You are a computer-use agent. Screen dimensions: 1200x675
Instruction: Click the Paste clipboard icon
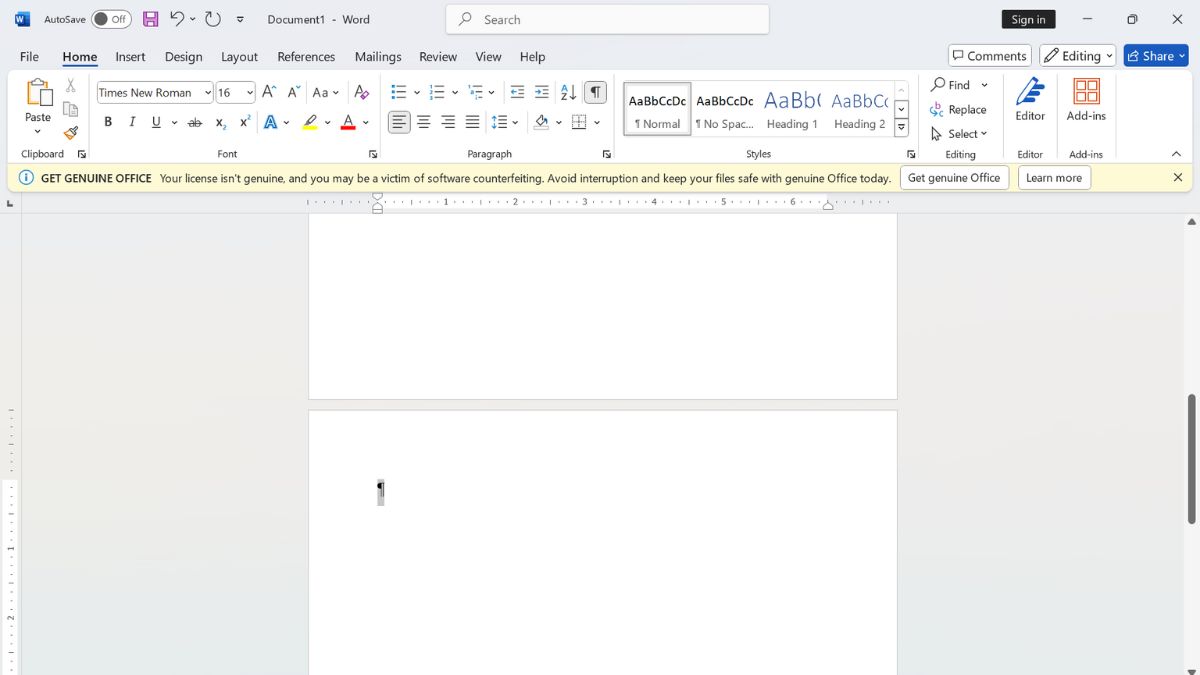38,92
